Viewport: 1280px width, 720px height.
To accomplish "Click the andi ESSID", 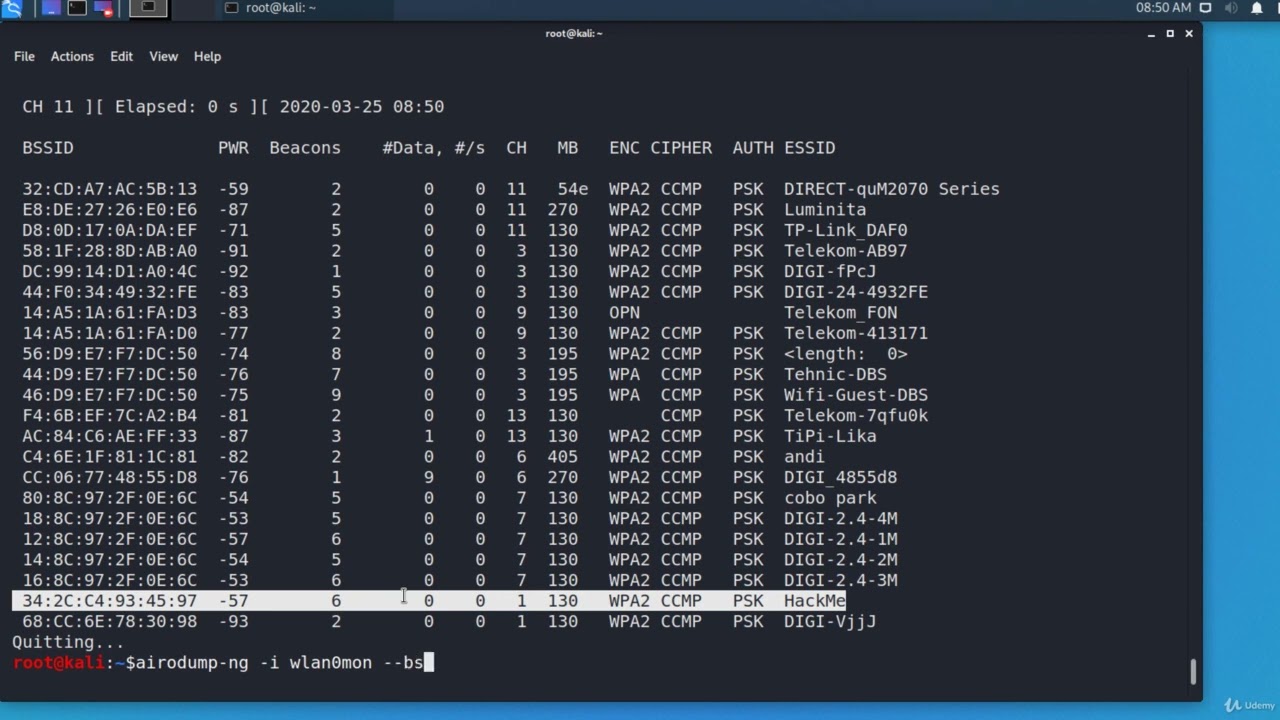I will tap(804, 456).
